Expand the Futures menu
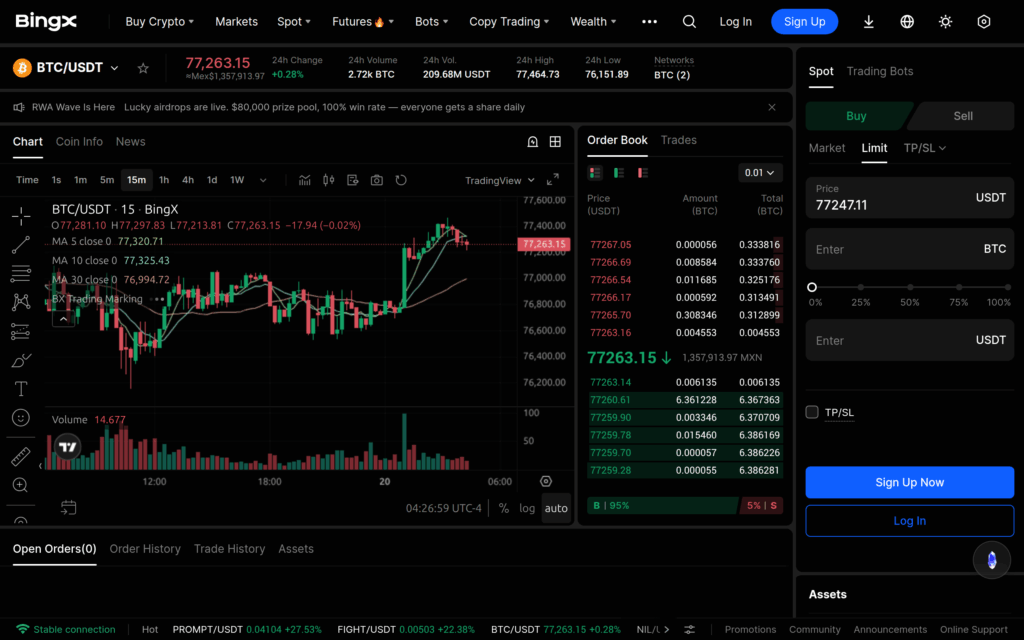The image size is (1024, 640). click(362, 22)
